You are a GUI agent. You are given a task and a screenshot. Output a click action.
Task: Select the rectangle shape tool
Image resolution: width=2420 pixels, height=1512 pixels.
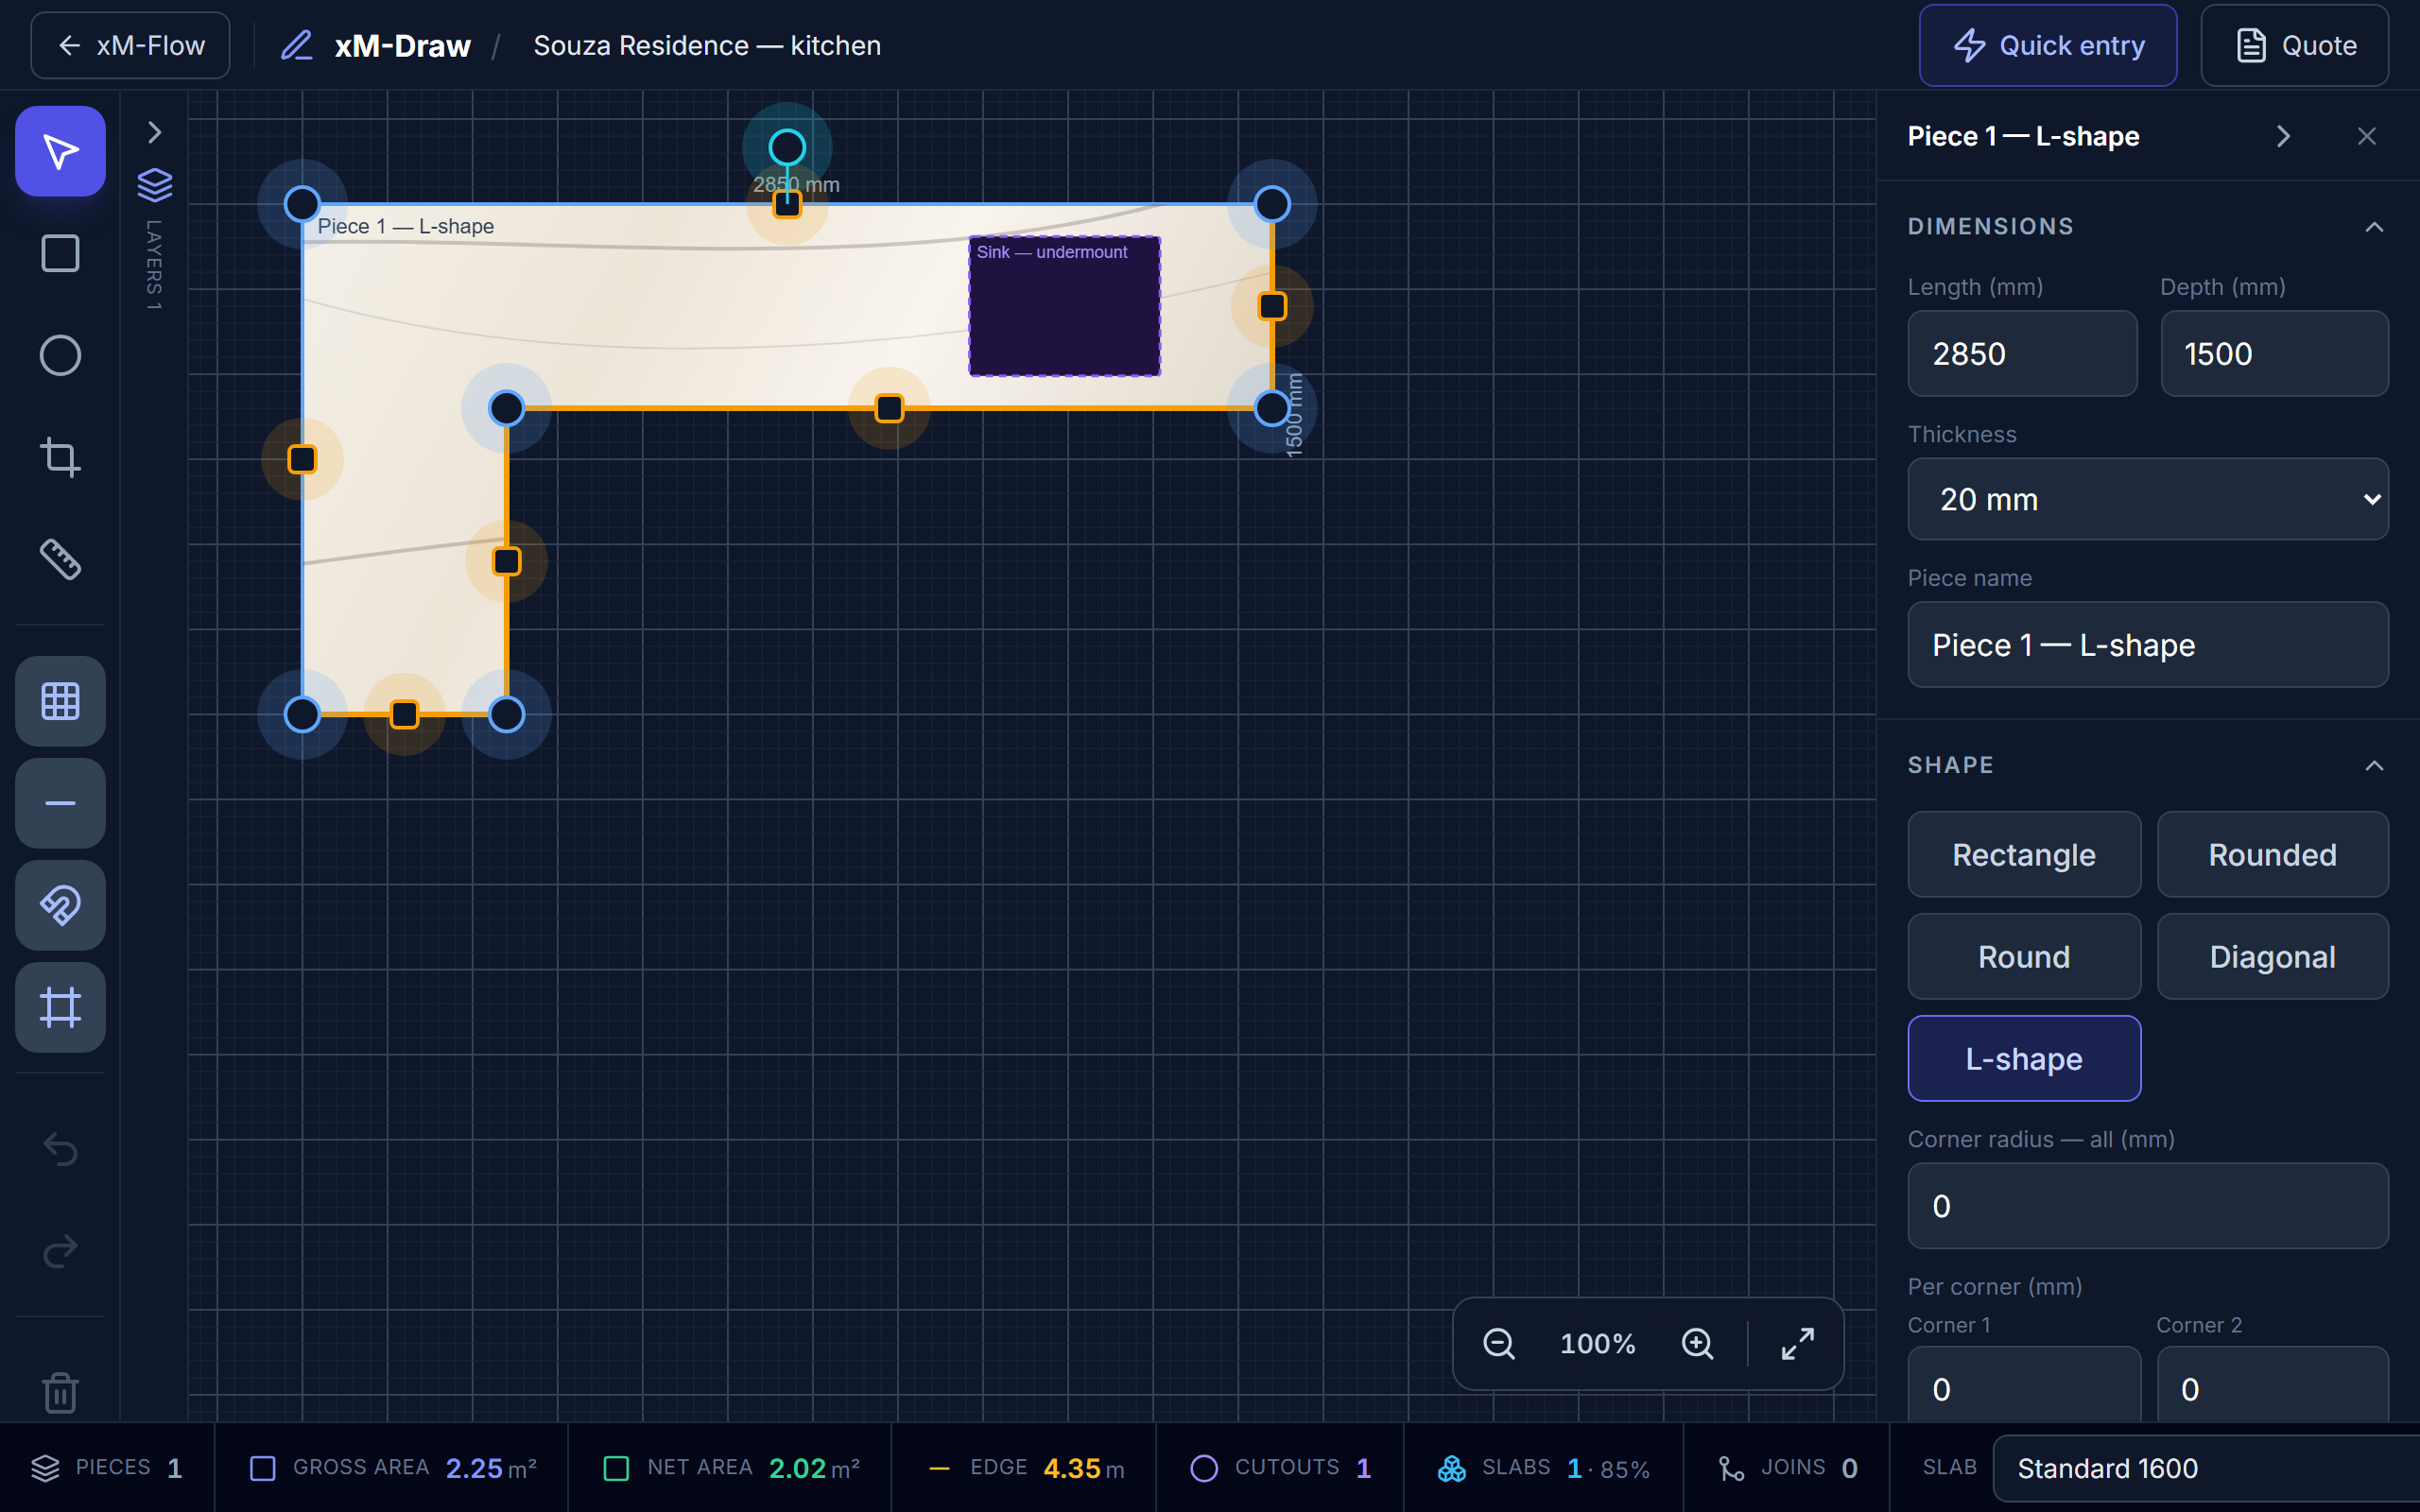pos(60,253)
